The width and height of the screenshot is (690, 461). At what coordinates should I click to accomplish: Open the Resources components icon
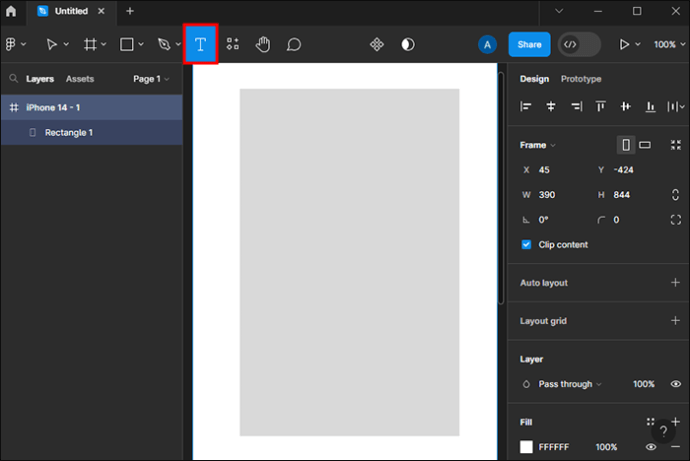233,45
